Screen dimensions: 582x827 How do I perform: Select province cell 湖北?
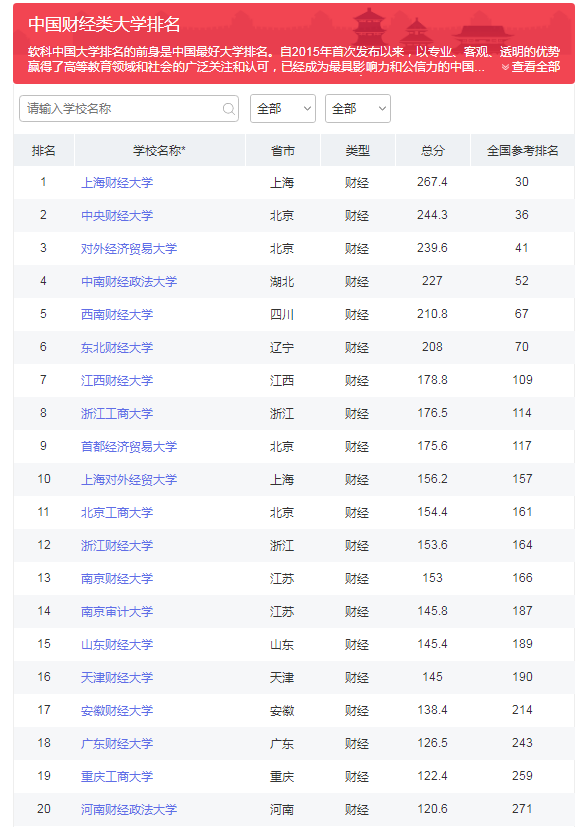click(282, 281)
